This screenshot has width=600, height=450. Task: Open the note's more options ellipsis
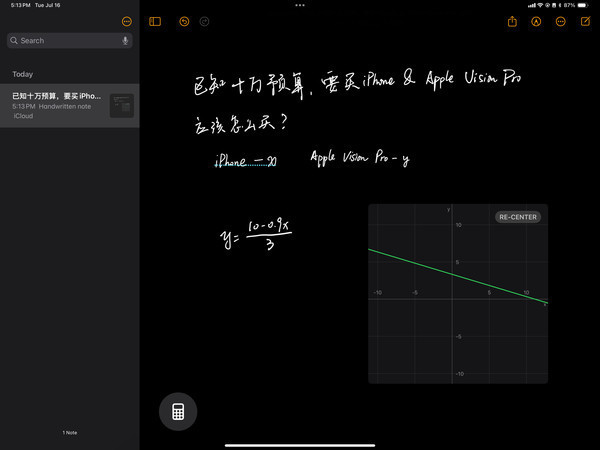pos(561,21)
